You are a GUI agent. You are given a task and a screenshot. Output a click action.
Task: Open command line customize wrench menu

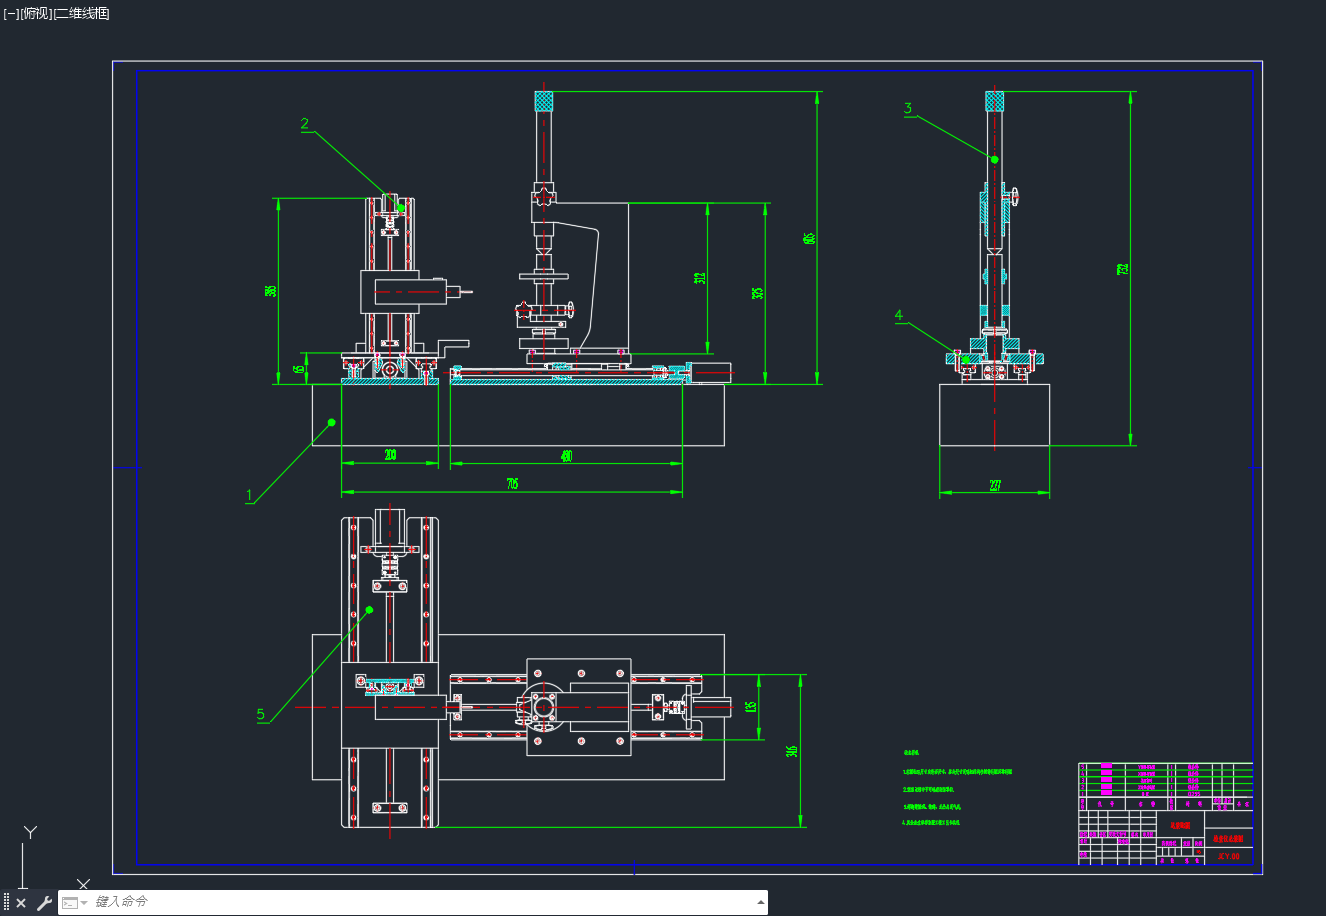click(x=44, y=903)
